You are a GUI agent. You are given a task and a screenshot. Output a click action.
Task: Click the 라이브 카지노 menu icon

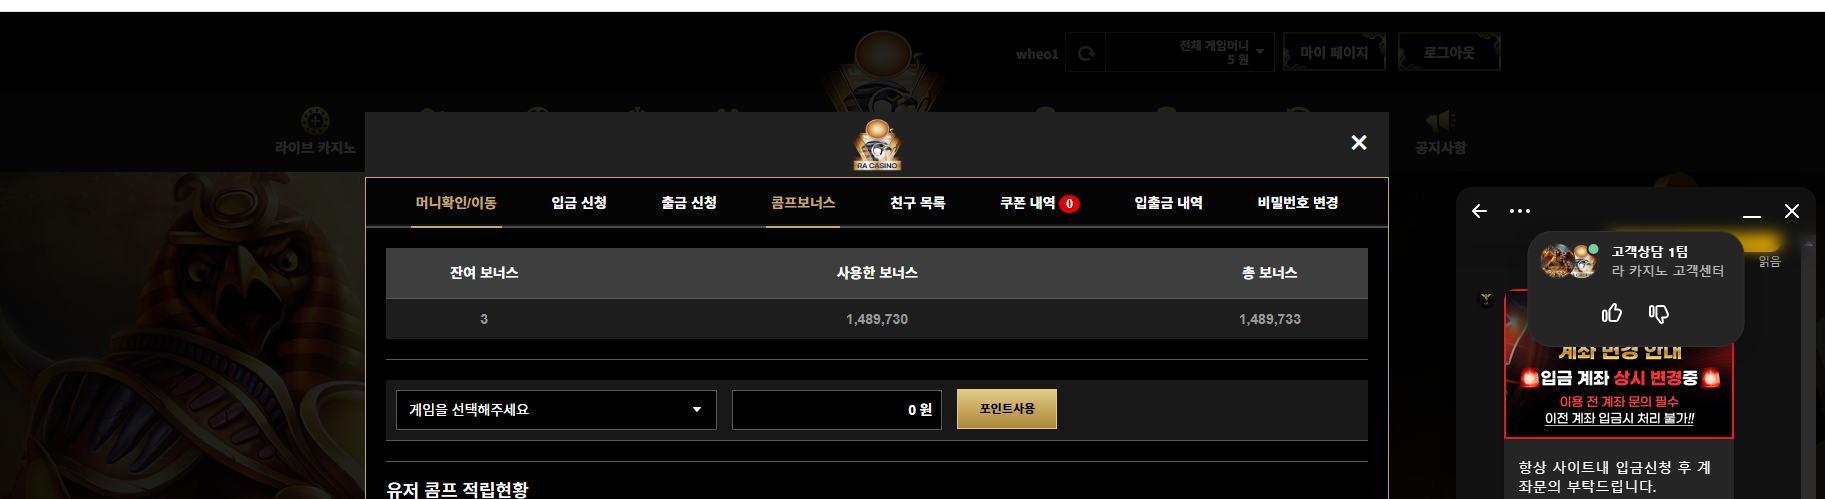coord(315,121)
